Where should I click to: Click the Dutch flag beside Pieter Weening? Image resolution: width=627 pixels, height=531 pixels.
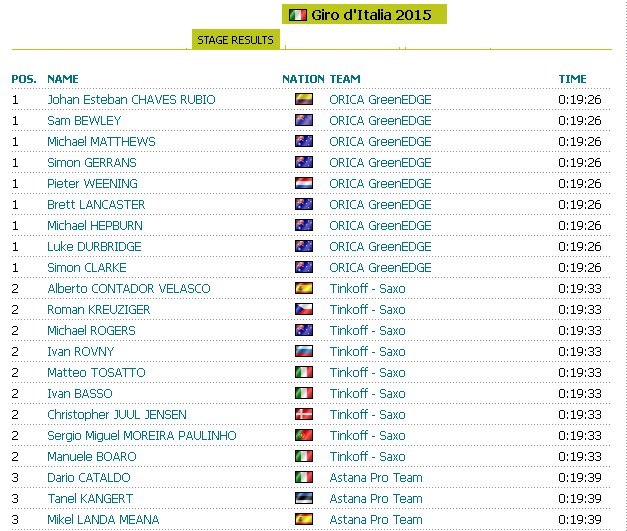[304, 183]
